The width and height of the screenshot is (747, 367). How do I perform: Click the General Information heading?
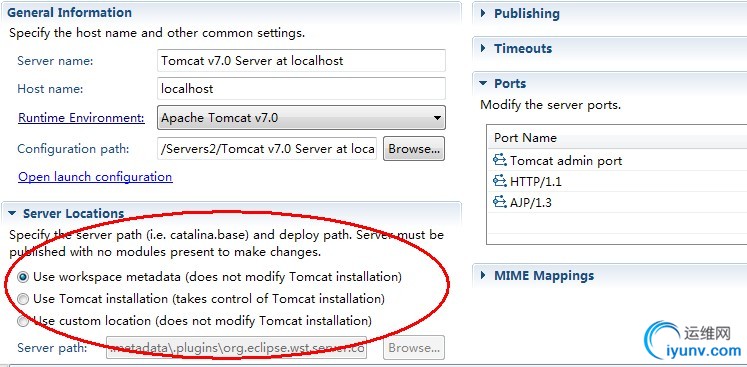coord(70,12)
